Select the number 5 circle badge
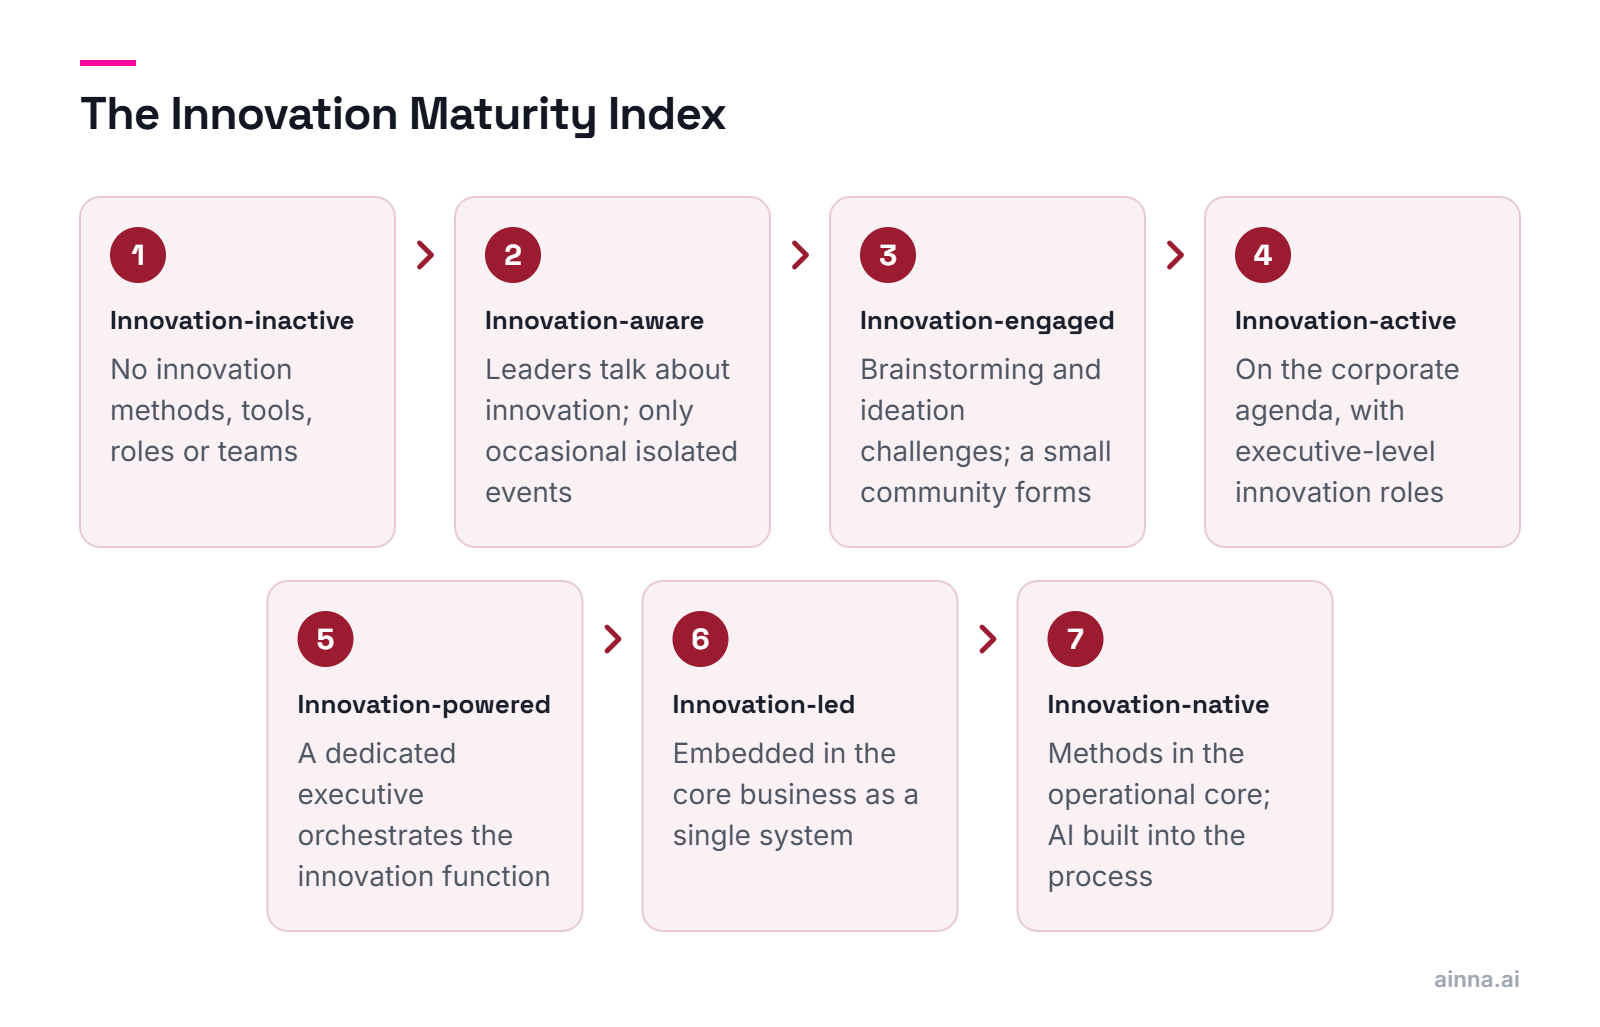 pyautogui.click(x=326, y=639)
